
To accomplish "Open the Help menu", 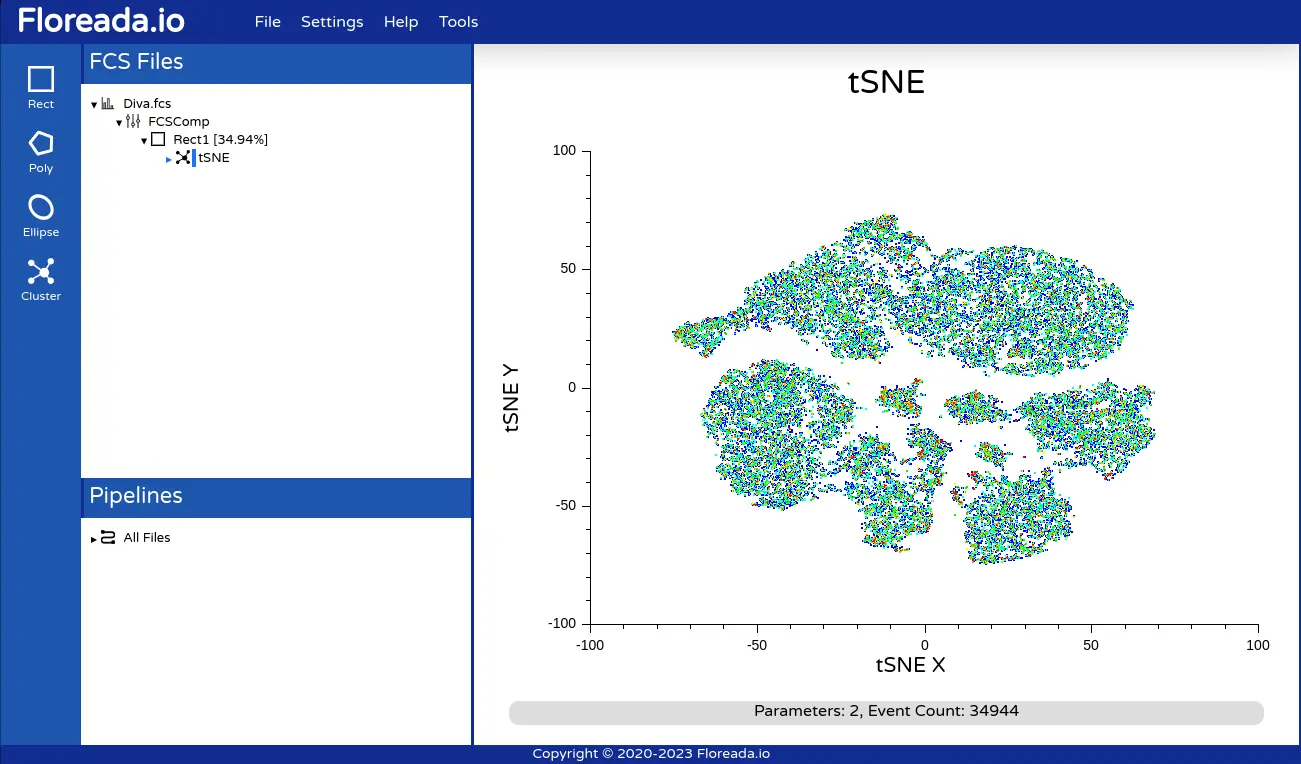I will click(x=401, y=22).
